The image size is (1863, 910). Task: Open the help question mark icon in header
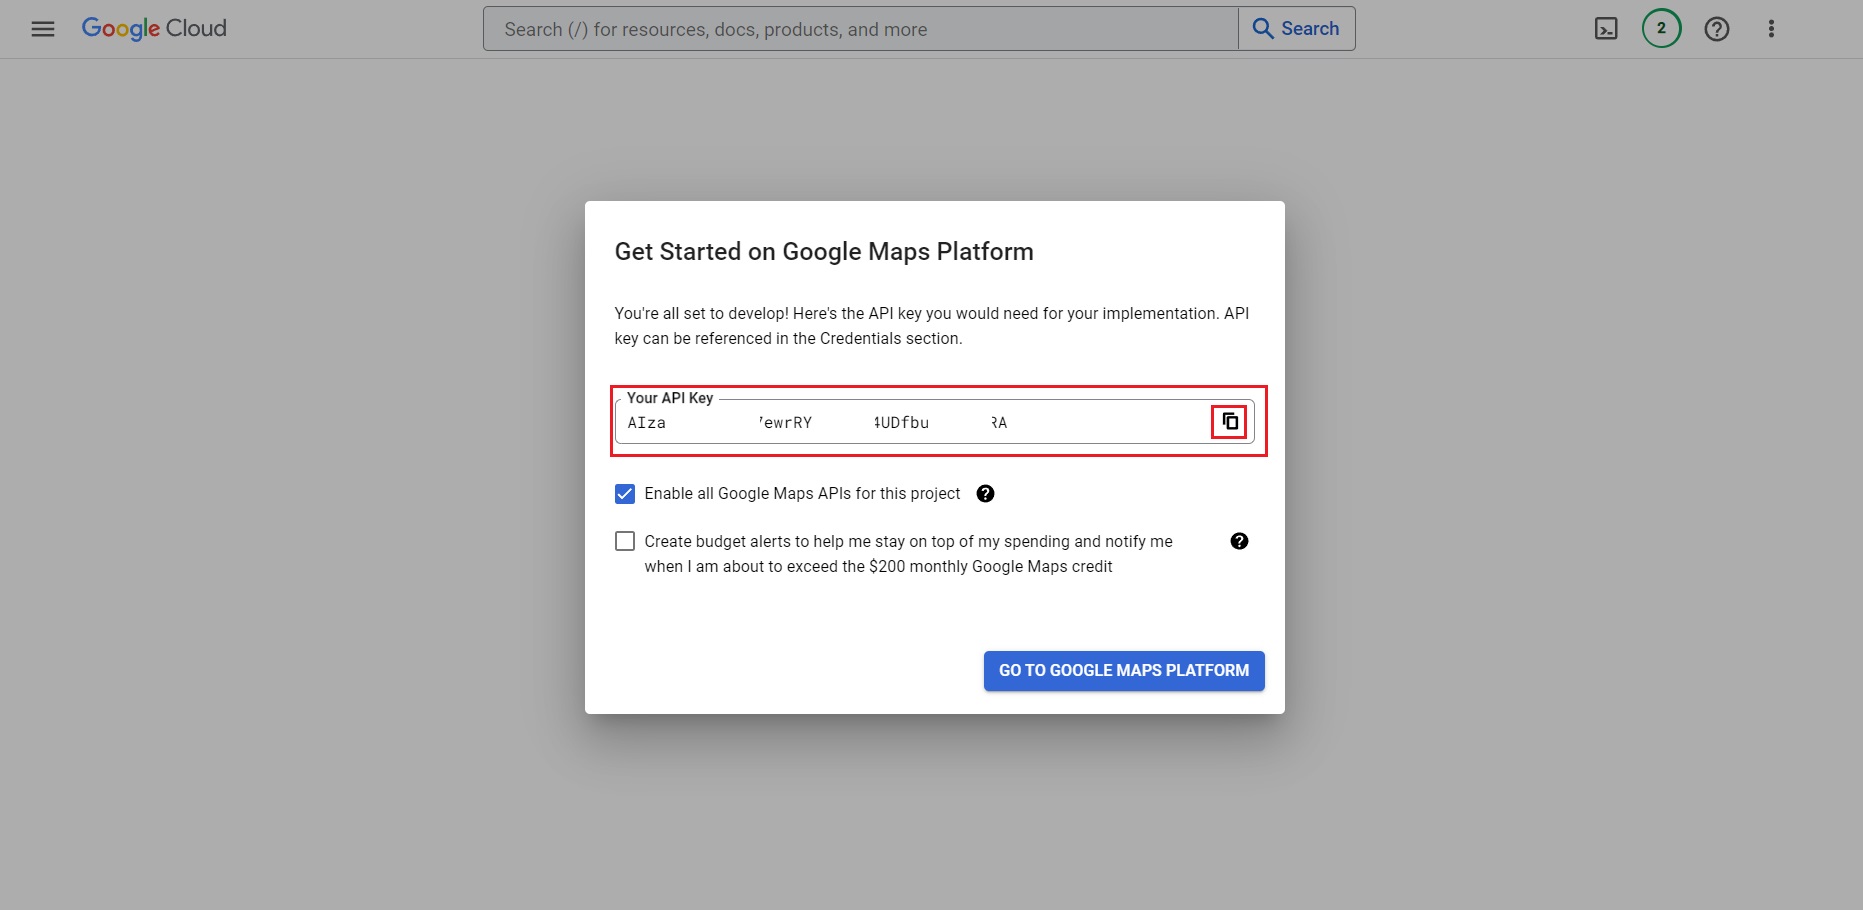(1717, 29)
